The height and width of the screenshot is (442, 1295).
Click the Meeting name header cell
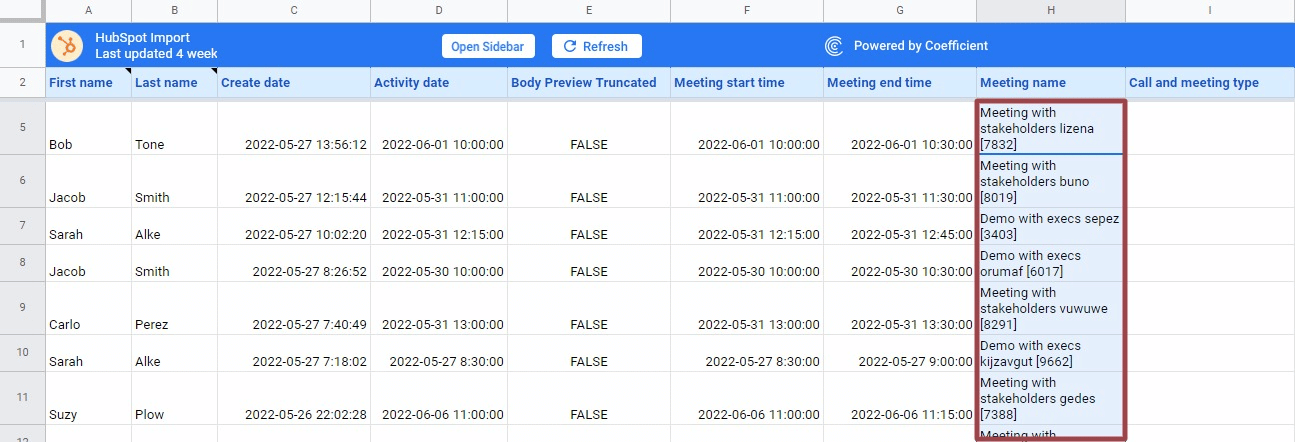click(x=1050, y=83)
